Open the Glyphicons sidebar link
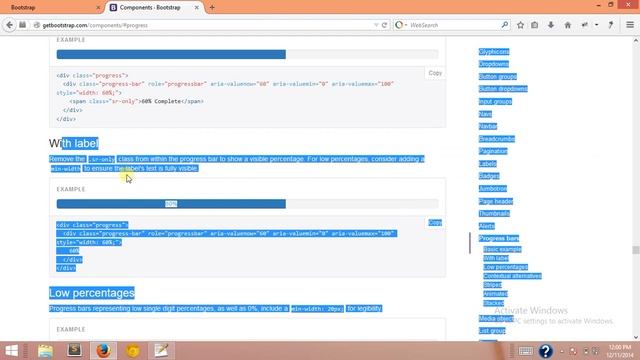 point(494,51)
